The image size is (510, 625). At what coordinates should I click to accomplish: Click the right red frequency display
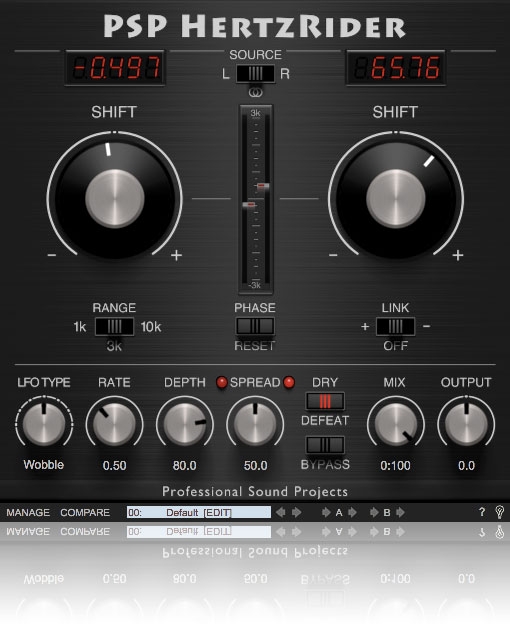396,67
